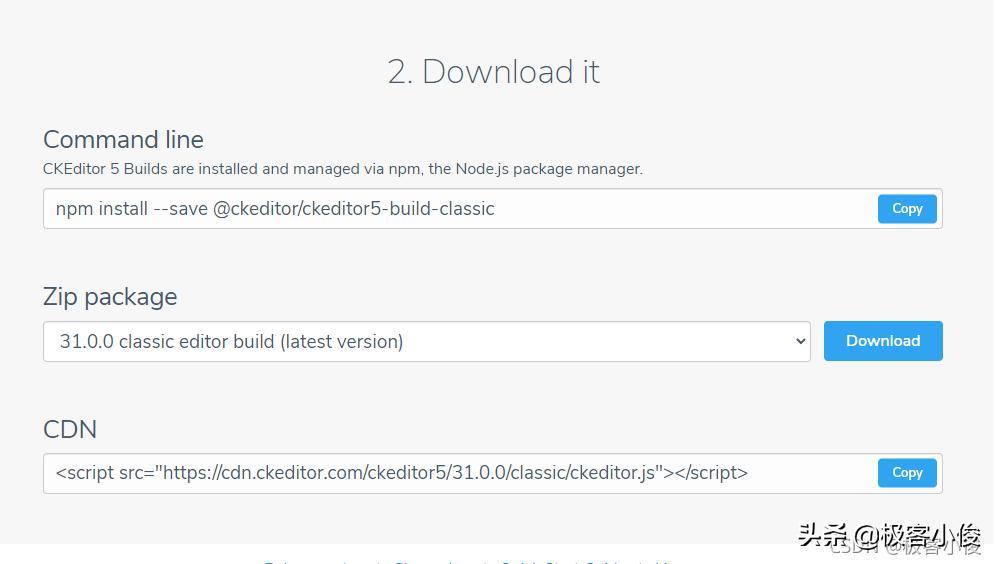Click the closing </script> tag text
Screen dimensions: 997x564
711,473
